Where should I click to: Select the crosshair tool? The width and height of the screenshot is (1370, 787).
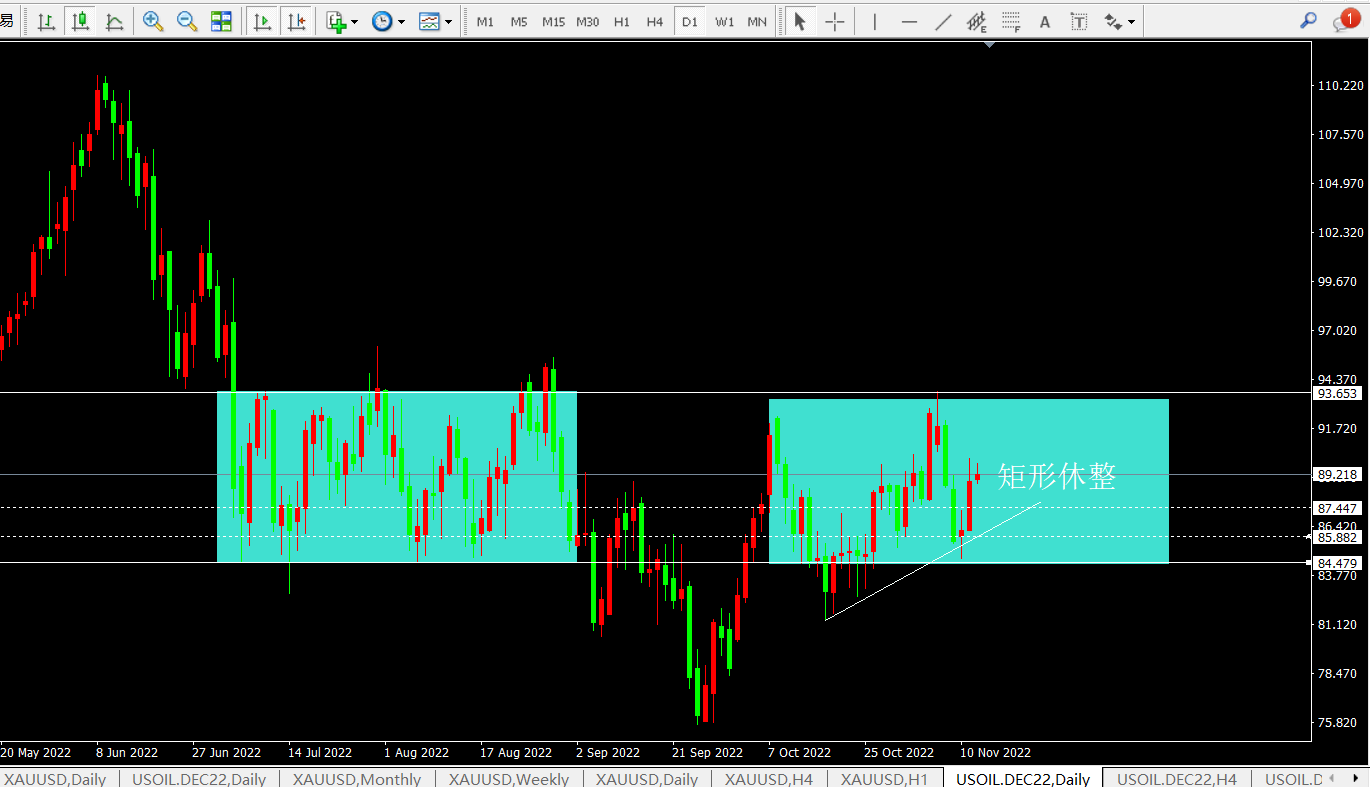834,21
